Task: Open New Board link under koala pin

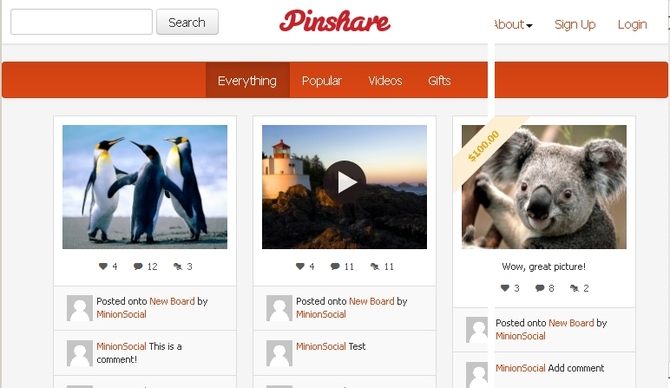Action: point(571,323)
